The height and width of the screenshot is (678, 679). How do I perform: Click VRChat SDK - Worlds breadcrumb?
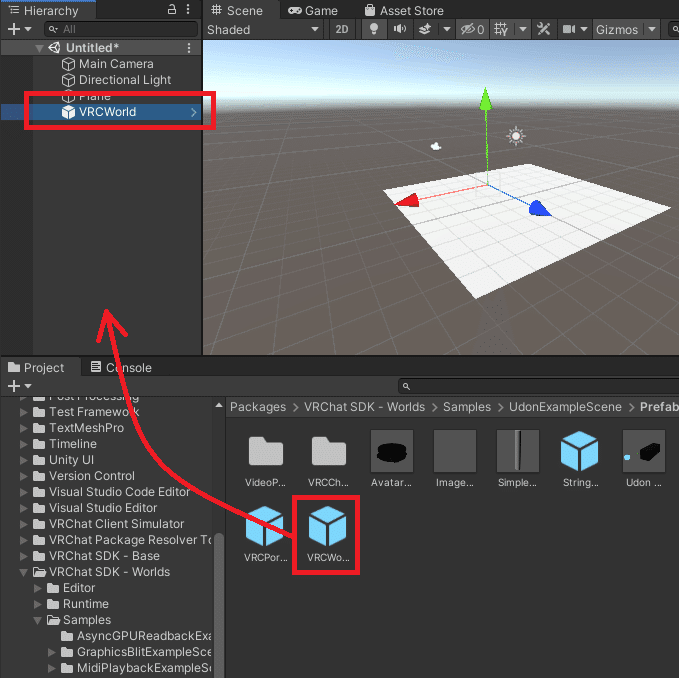pyautogui.click(x=364, y=407)
